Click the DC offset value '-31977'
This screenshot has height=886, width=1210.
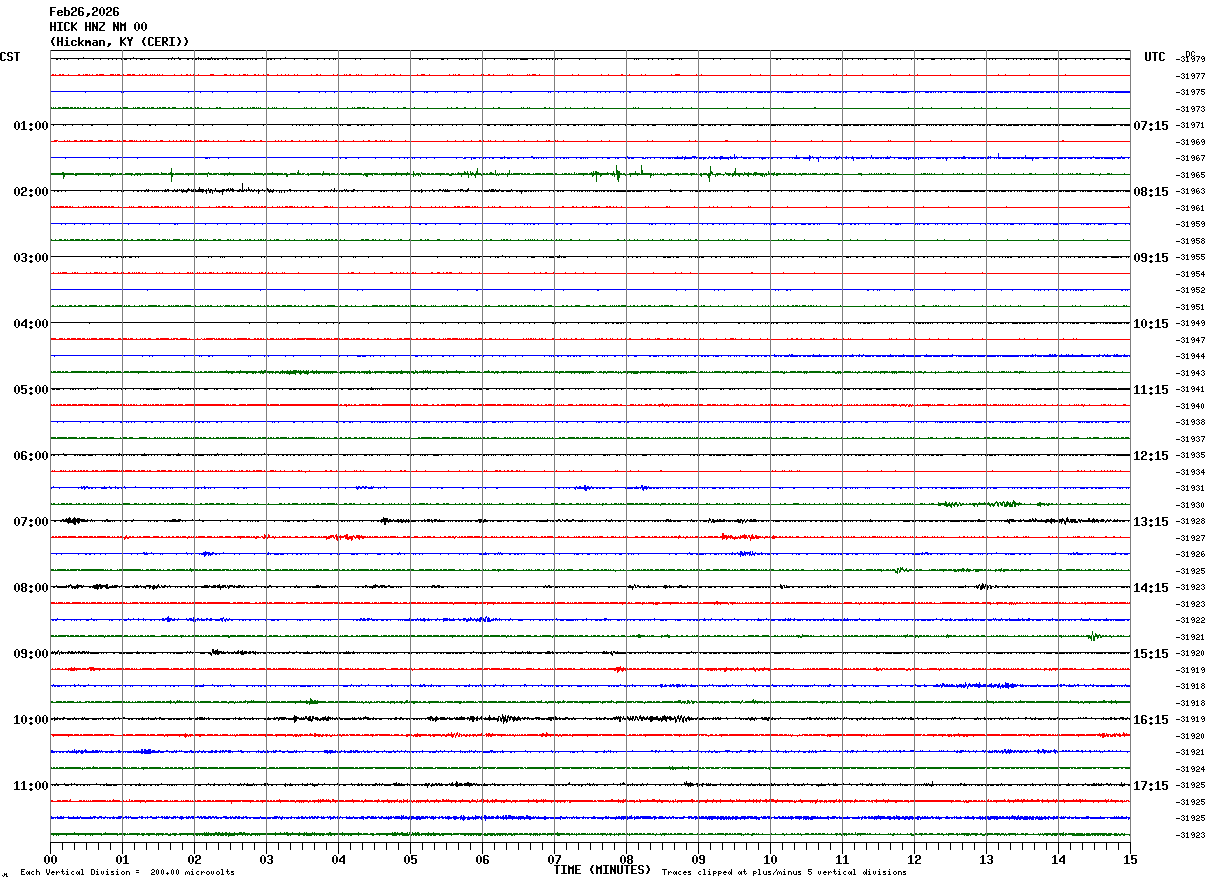tap(1191, 76)
